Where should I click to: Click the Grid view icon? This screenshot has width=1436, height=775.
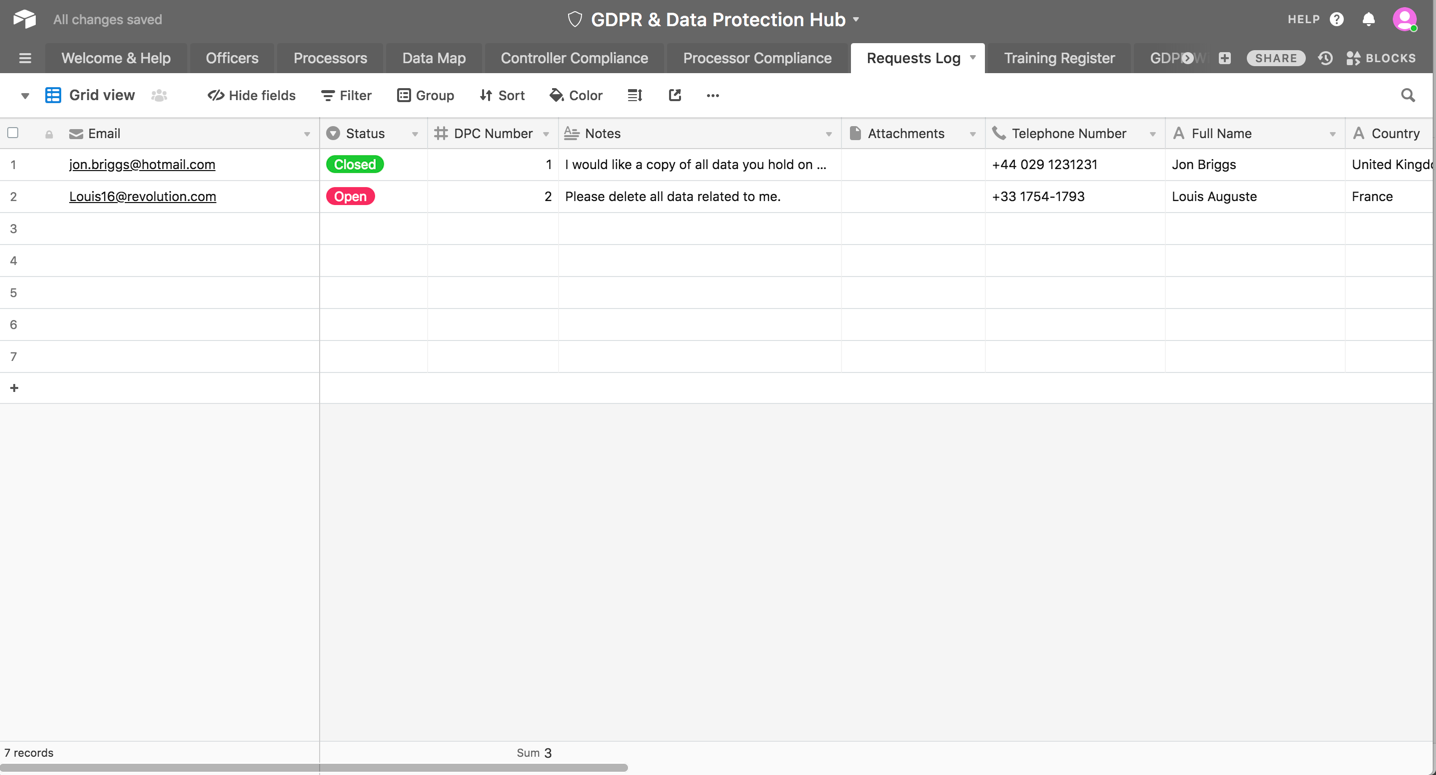[52, 95]
